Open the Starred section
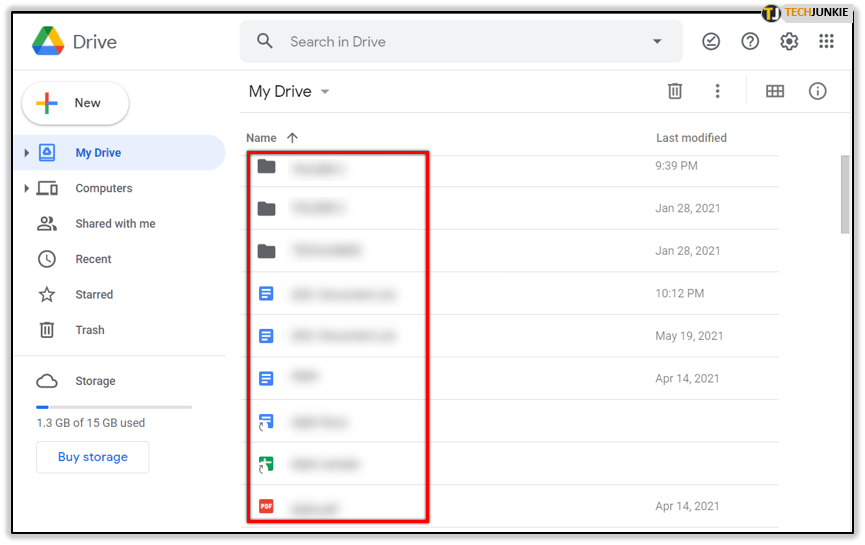 pyautogui.click(x=94, y=295)
